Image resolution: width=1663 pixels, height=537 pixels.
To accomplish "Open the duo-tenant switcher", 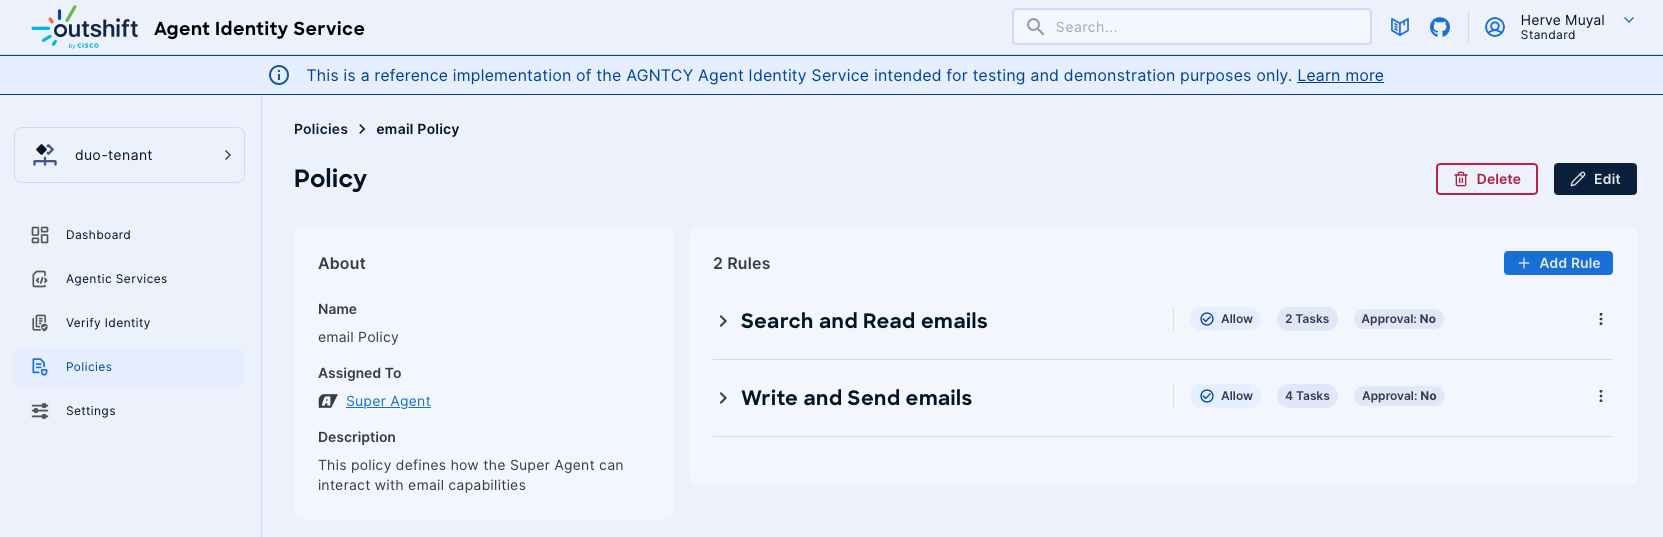I will 130,155.
